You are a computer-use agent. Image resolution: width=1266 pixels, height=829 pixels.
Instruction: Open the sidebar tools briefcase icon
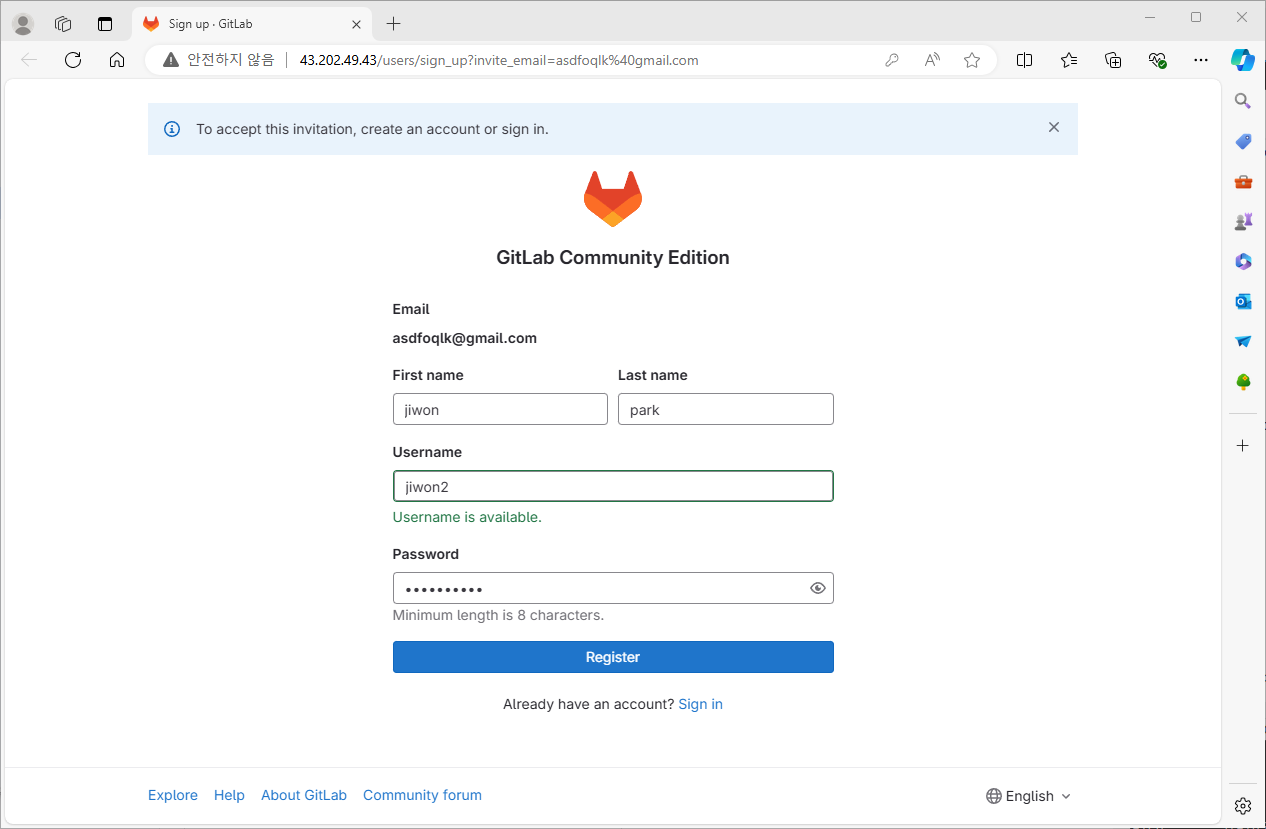point(1243,181)
